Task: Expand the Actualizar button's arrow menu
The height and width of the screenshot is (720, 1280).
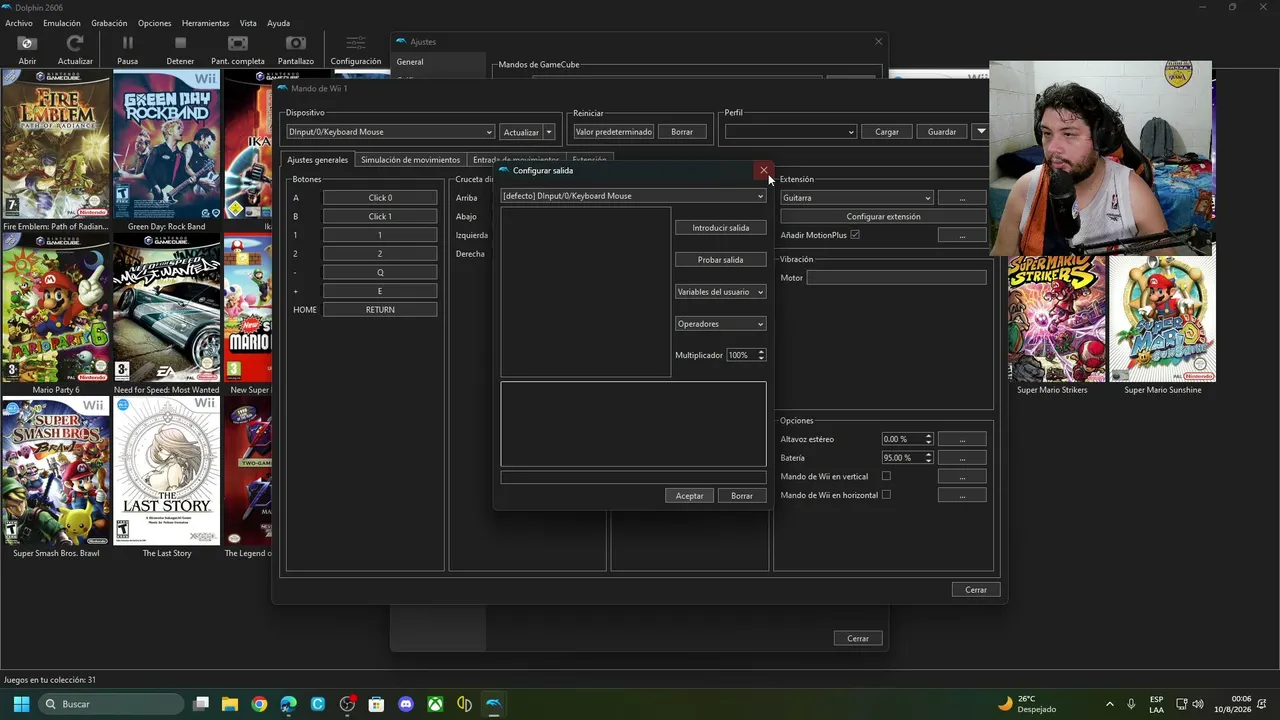Action: pyautogui.click(x=549, y=132)
